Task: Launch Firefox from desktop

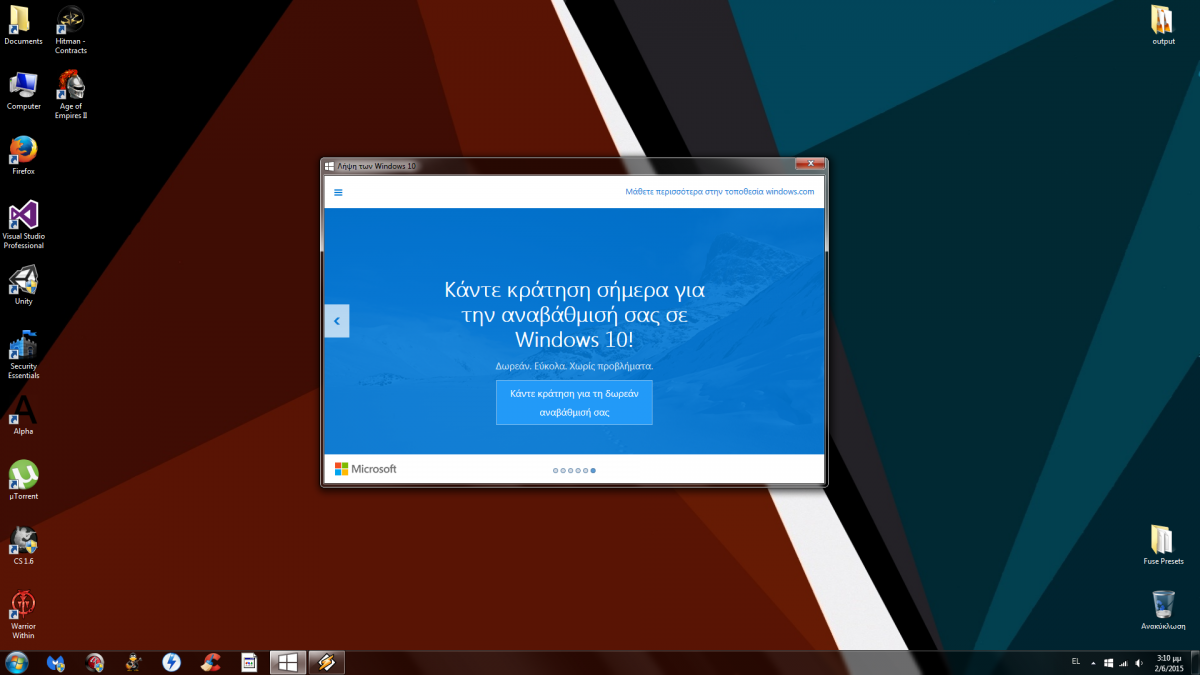Action: (x=23, y=155)
